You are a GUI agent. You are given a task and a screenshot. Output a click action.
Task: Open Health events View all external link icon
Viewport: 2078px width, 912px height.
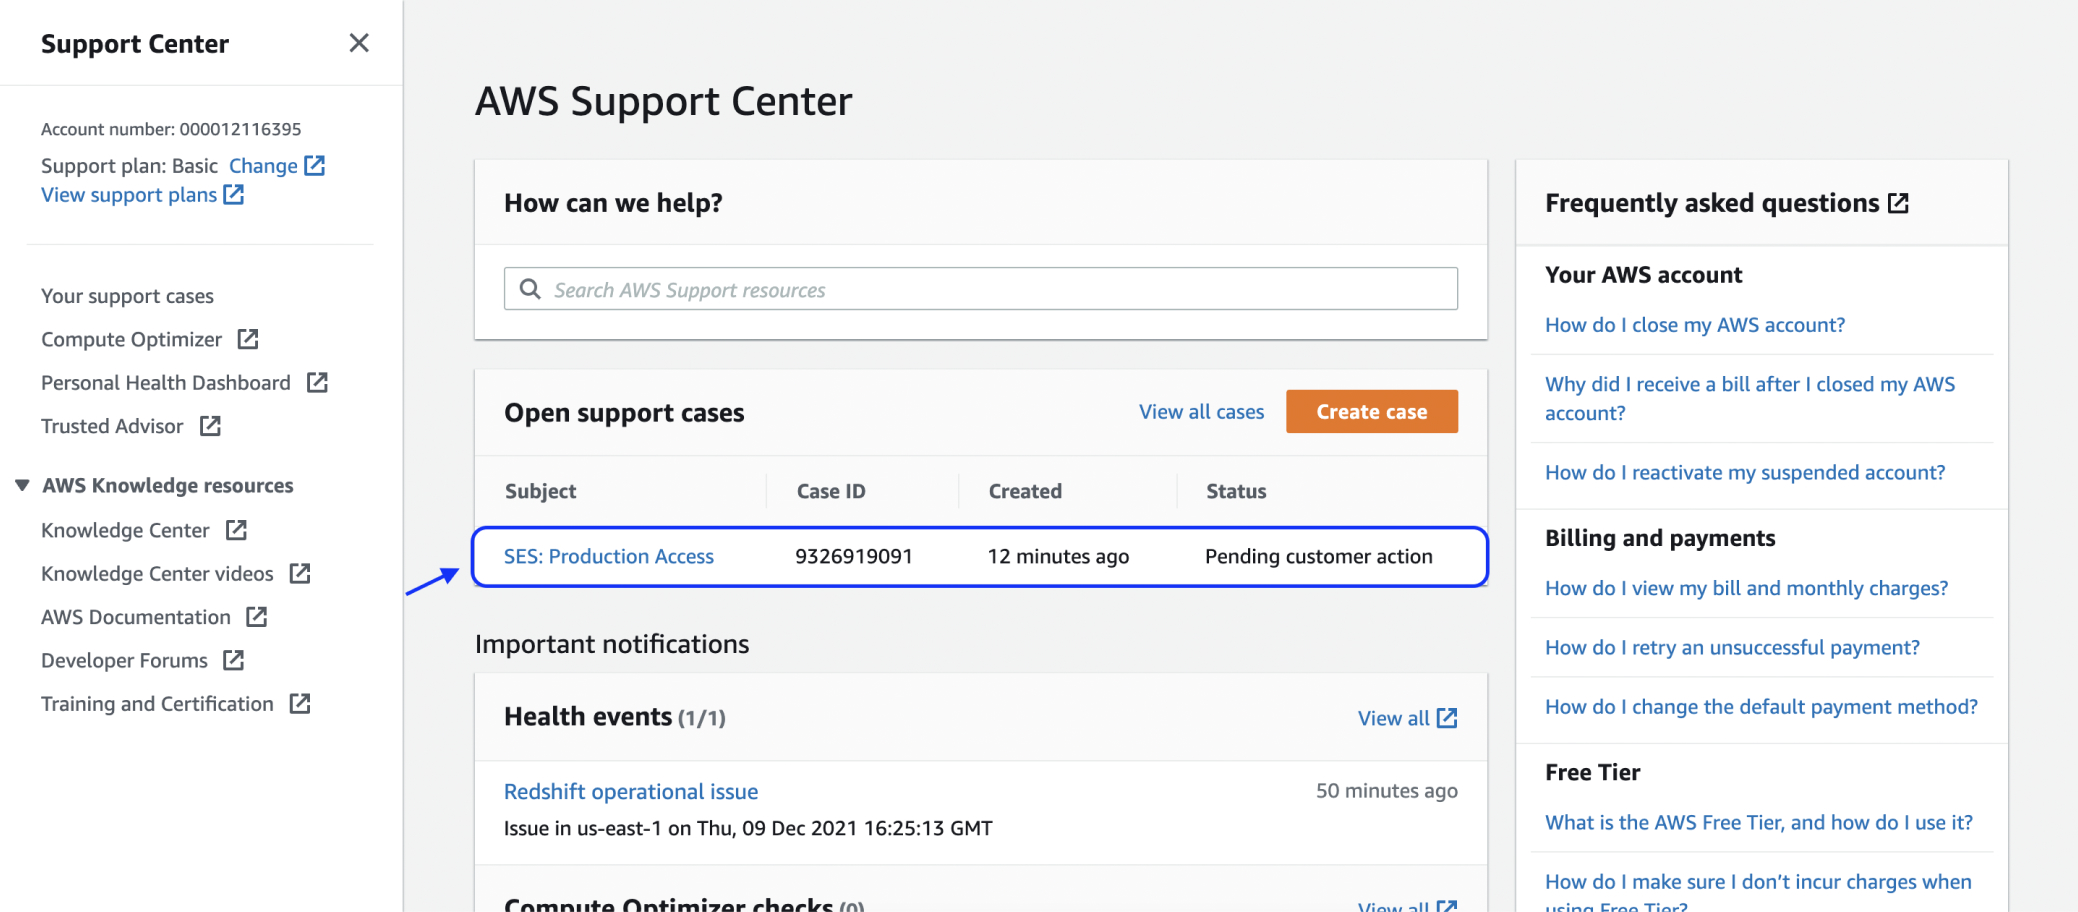click(x=1446, y=717)
